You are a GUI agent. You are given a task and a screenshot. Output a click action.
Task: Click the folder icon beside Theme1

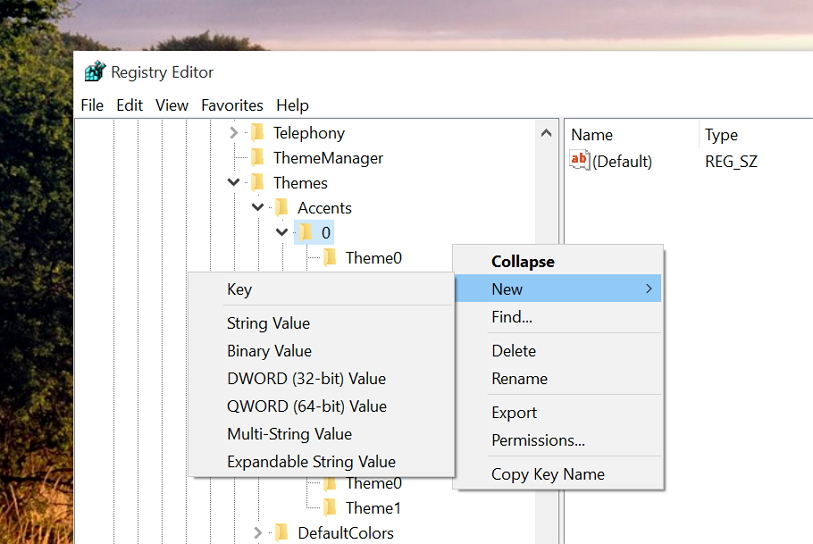tap(330, 508)
